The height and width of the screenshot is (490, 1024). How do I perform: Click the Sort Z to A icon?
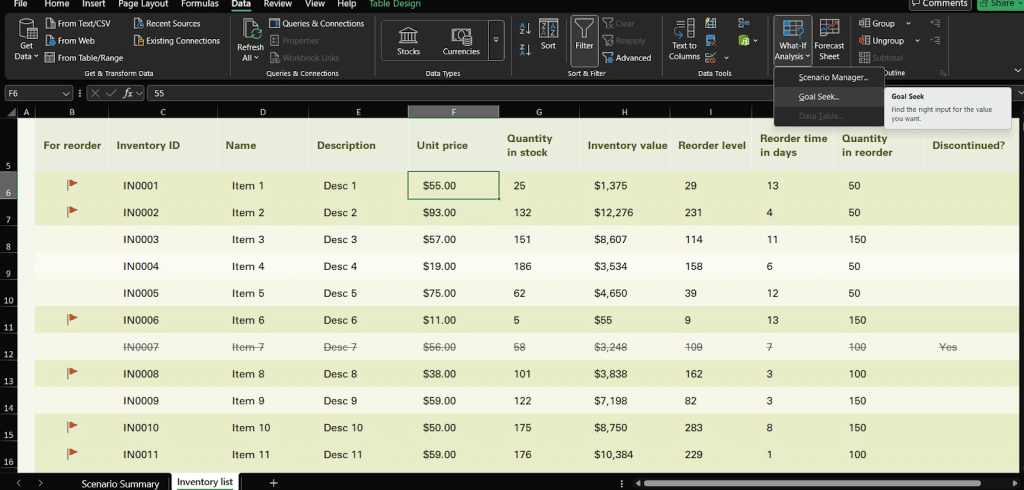[525, 50]
